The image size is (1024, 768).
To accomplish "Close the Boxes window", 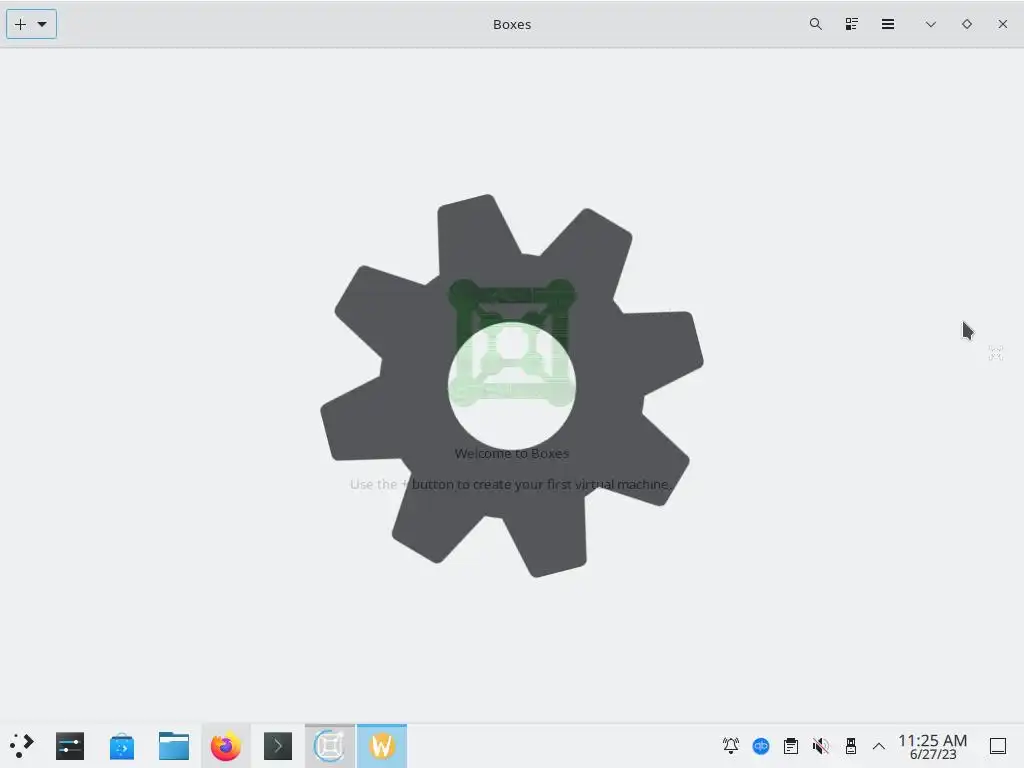I will (x=1002, y=24).
